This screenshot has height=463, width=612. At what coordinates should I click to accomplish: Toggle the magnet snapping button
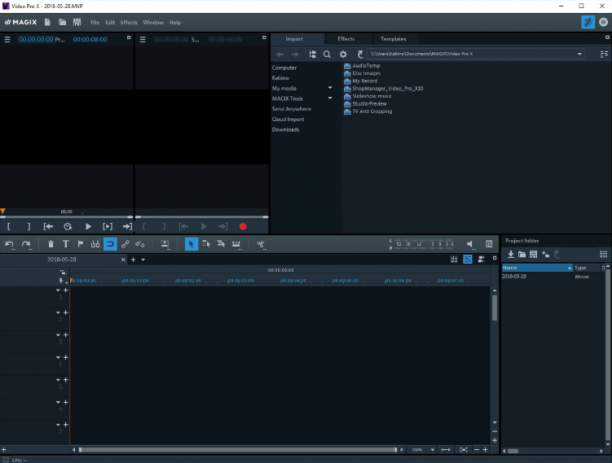[110, 244]
